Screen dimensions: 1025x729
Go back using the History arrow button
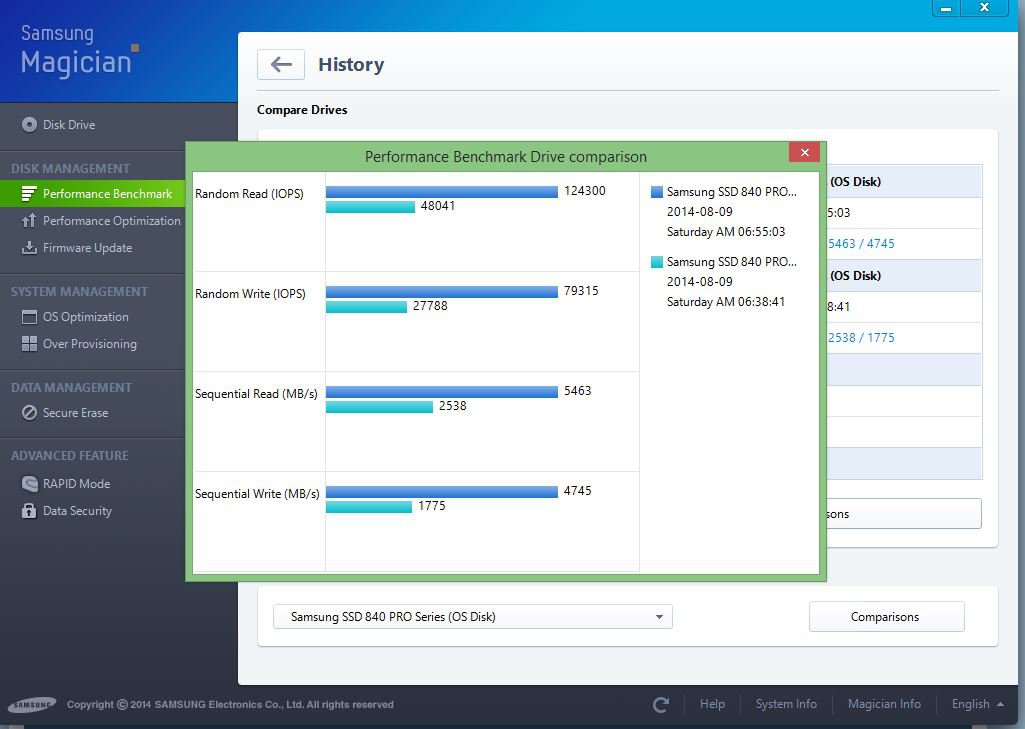click(x=281, y=64)
